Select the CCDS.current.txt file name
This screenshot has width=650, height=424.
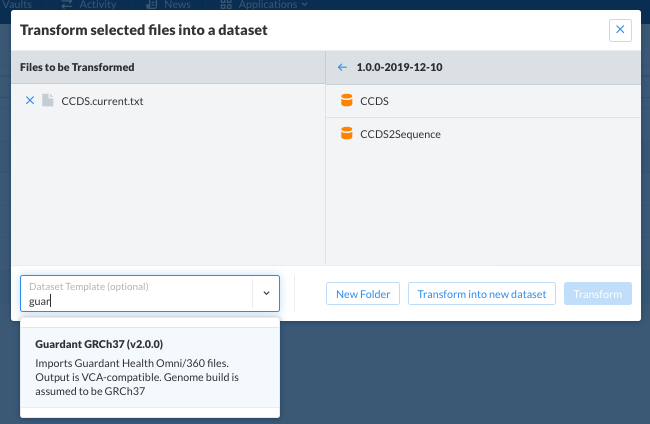coord(102,101)
